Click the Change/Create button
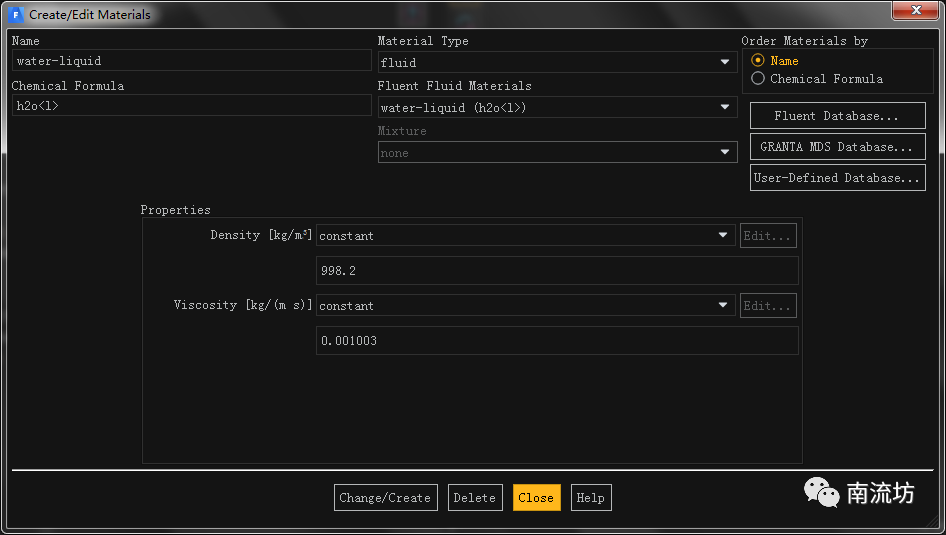Viewport: 946px width, 535px height. 386,498
